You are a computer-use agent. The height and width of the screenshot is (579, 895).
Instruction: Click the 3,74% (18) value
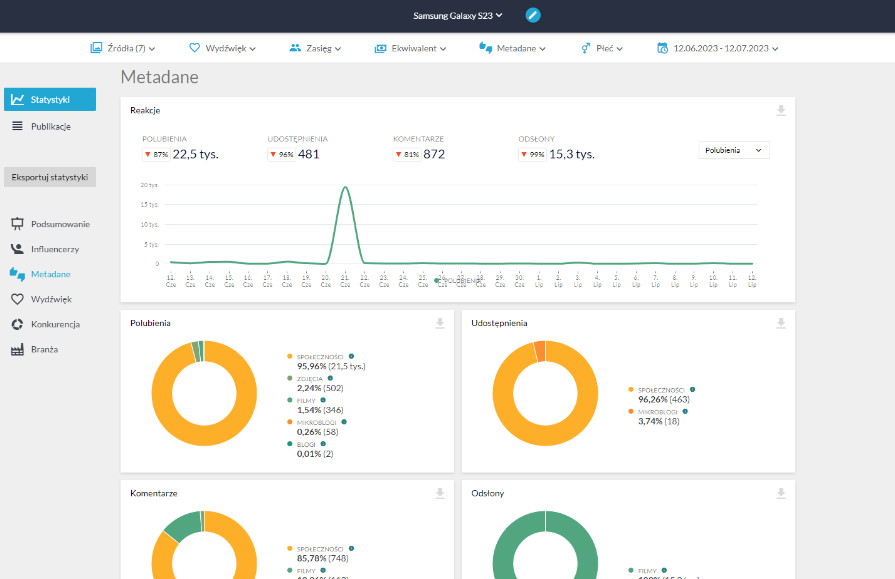click(x=659, y=421)
